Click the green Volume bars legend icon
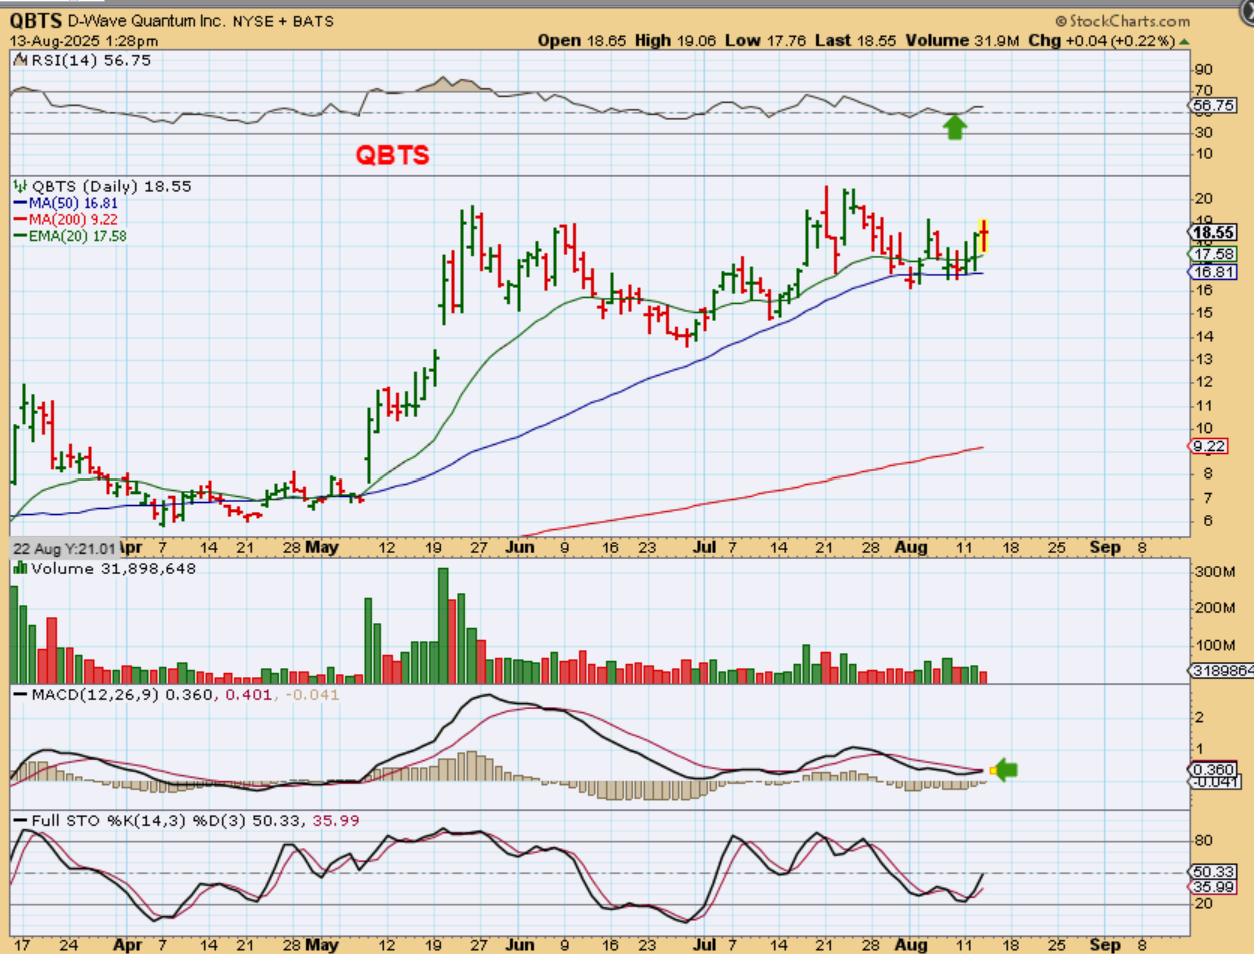Screen dimensions: 1254x954 (x=20, y=568)
